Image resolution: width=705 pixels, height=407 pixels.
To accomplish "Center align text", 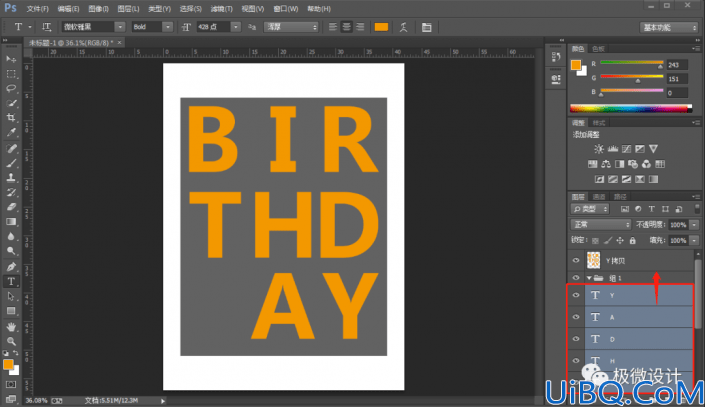I will [346, 27].
